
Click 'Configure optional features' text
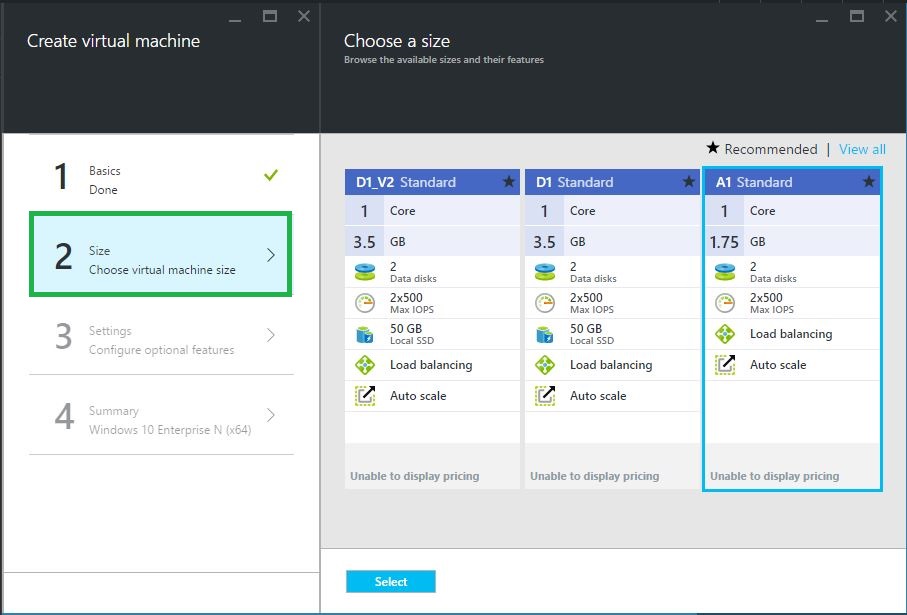(x=161, y=350)
